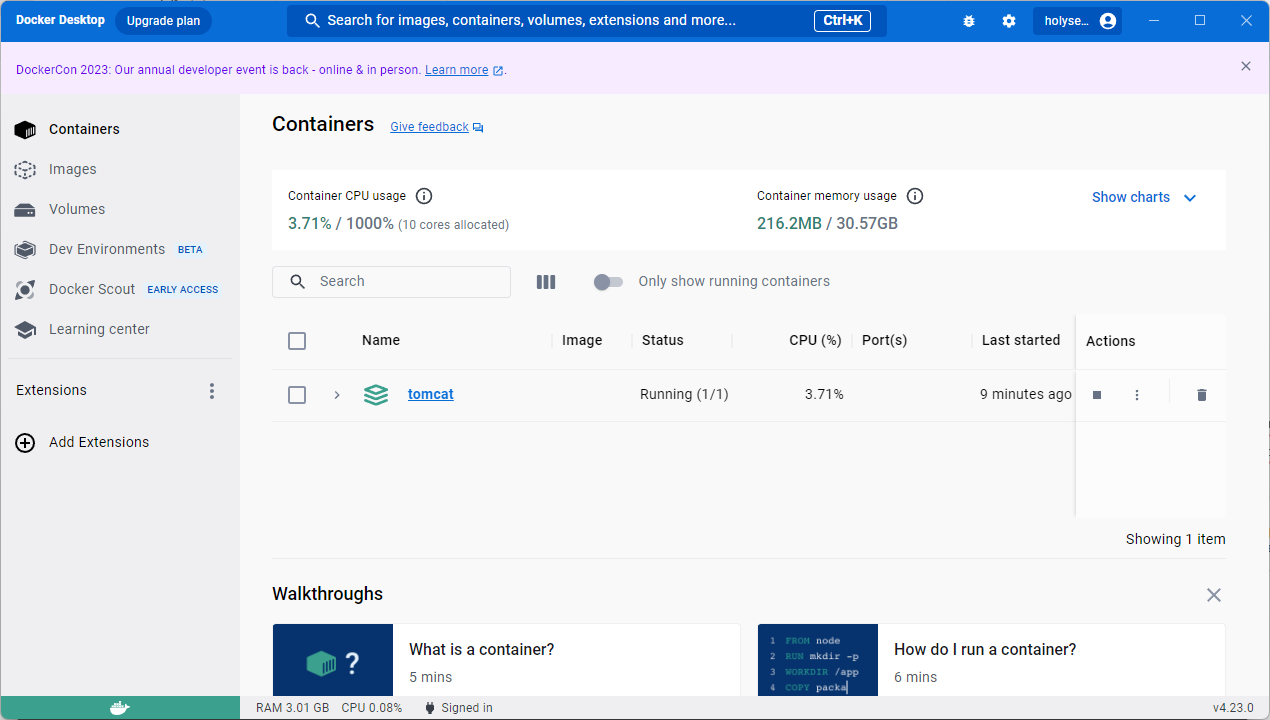Image resolution: width=1270 pixels, height=720 pixels.
Task: Open the holyse account menu
Action: click(1077, 21)
